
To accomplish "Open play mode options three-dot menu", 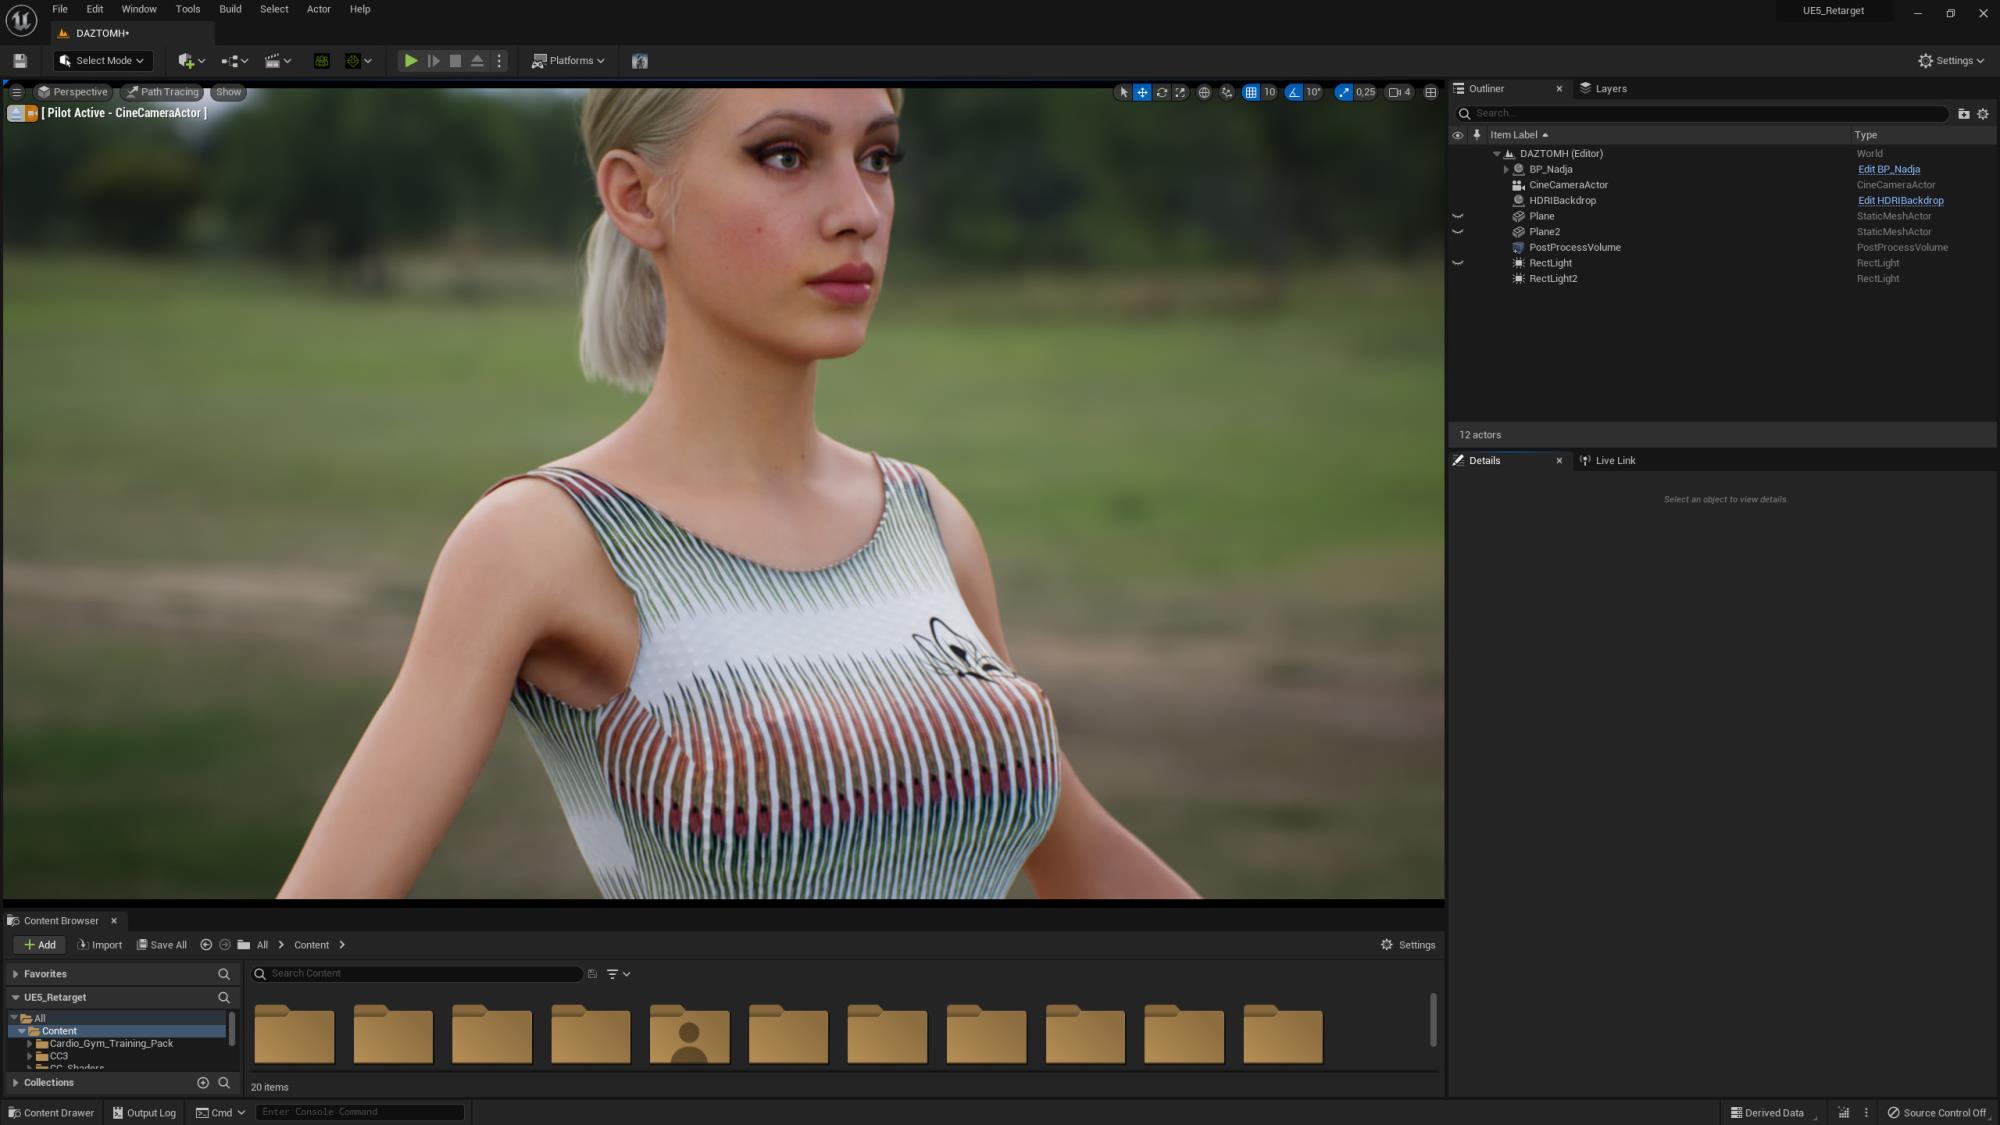I will click(x=499, y=61).
